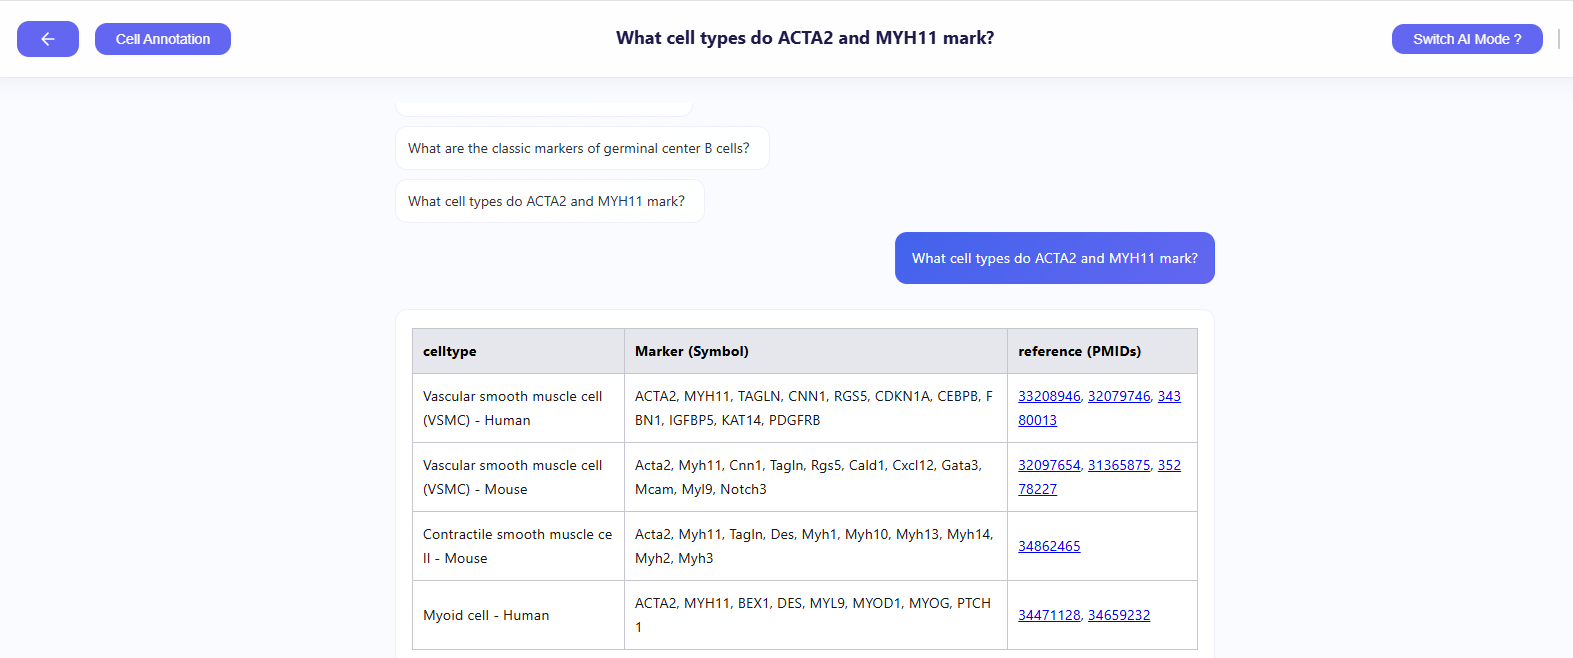
Task: Click the sent ACTA2 and MYH11 message bubble
Action: [x=1054, y=258]
